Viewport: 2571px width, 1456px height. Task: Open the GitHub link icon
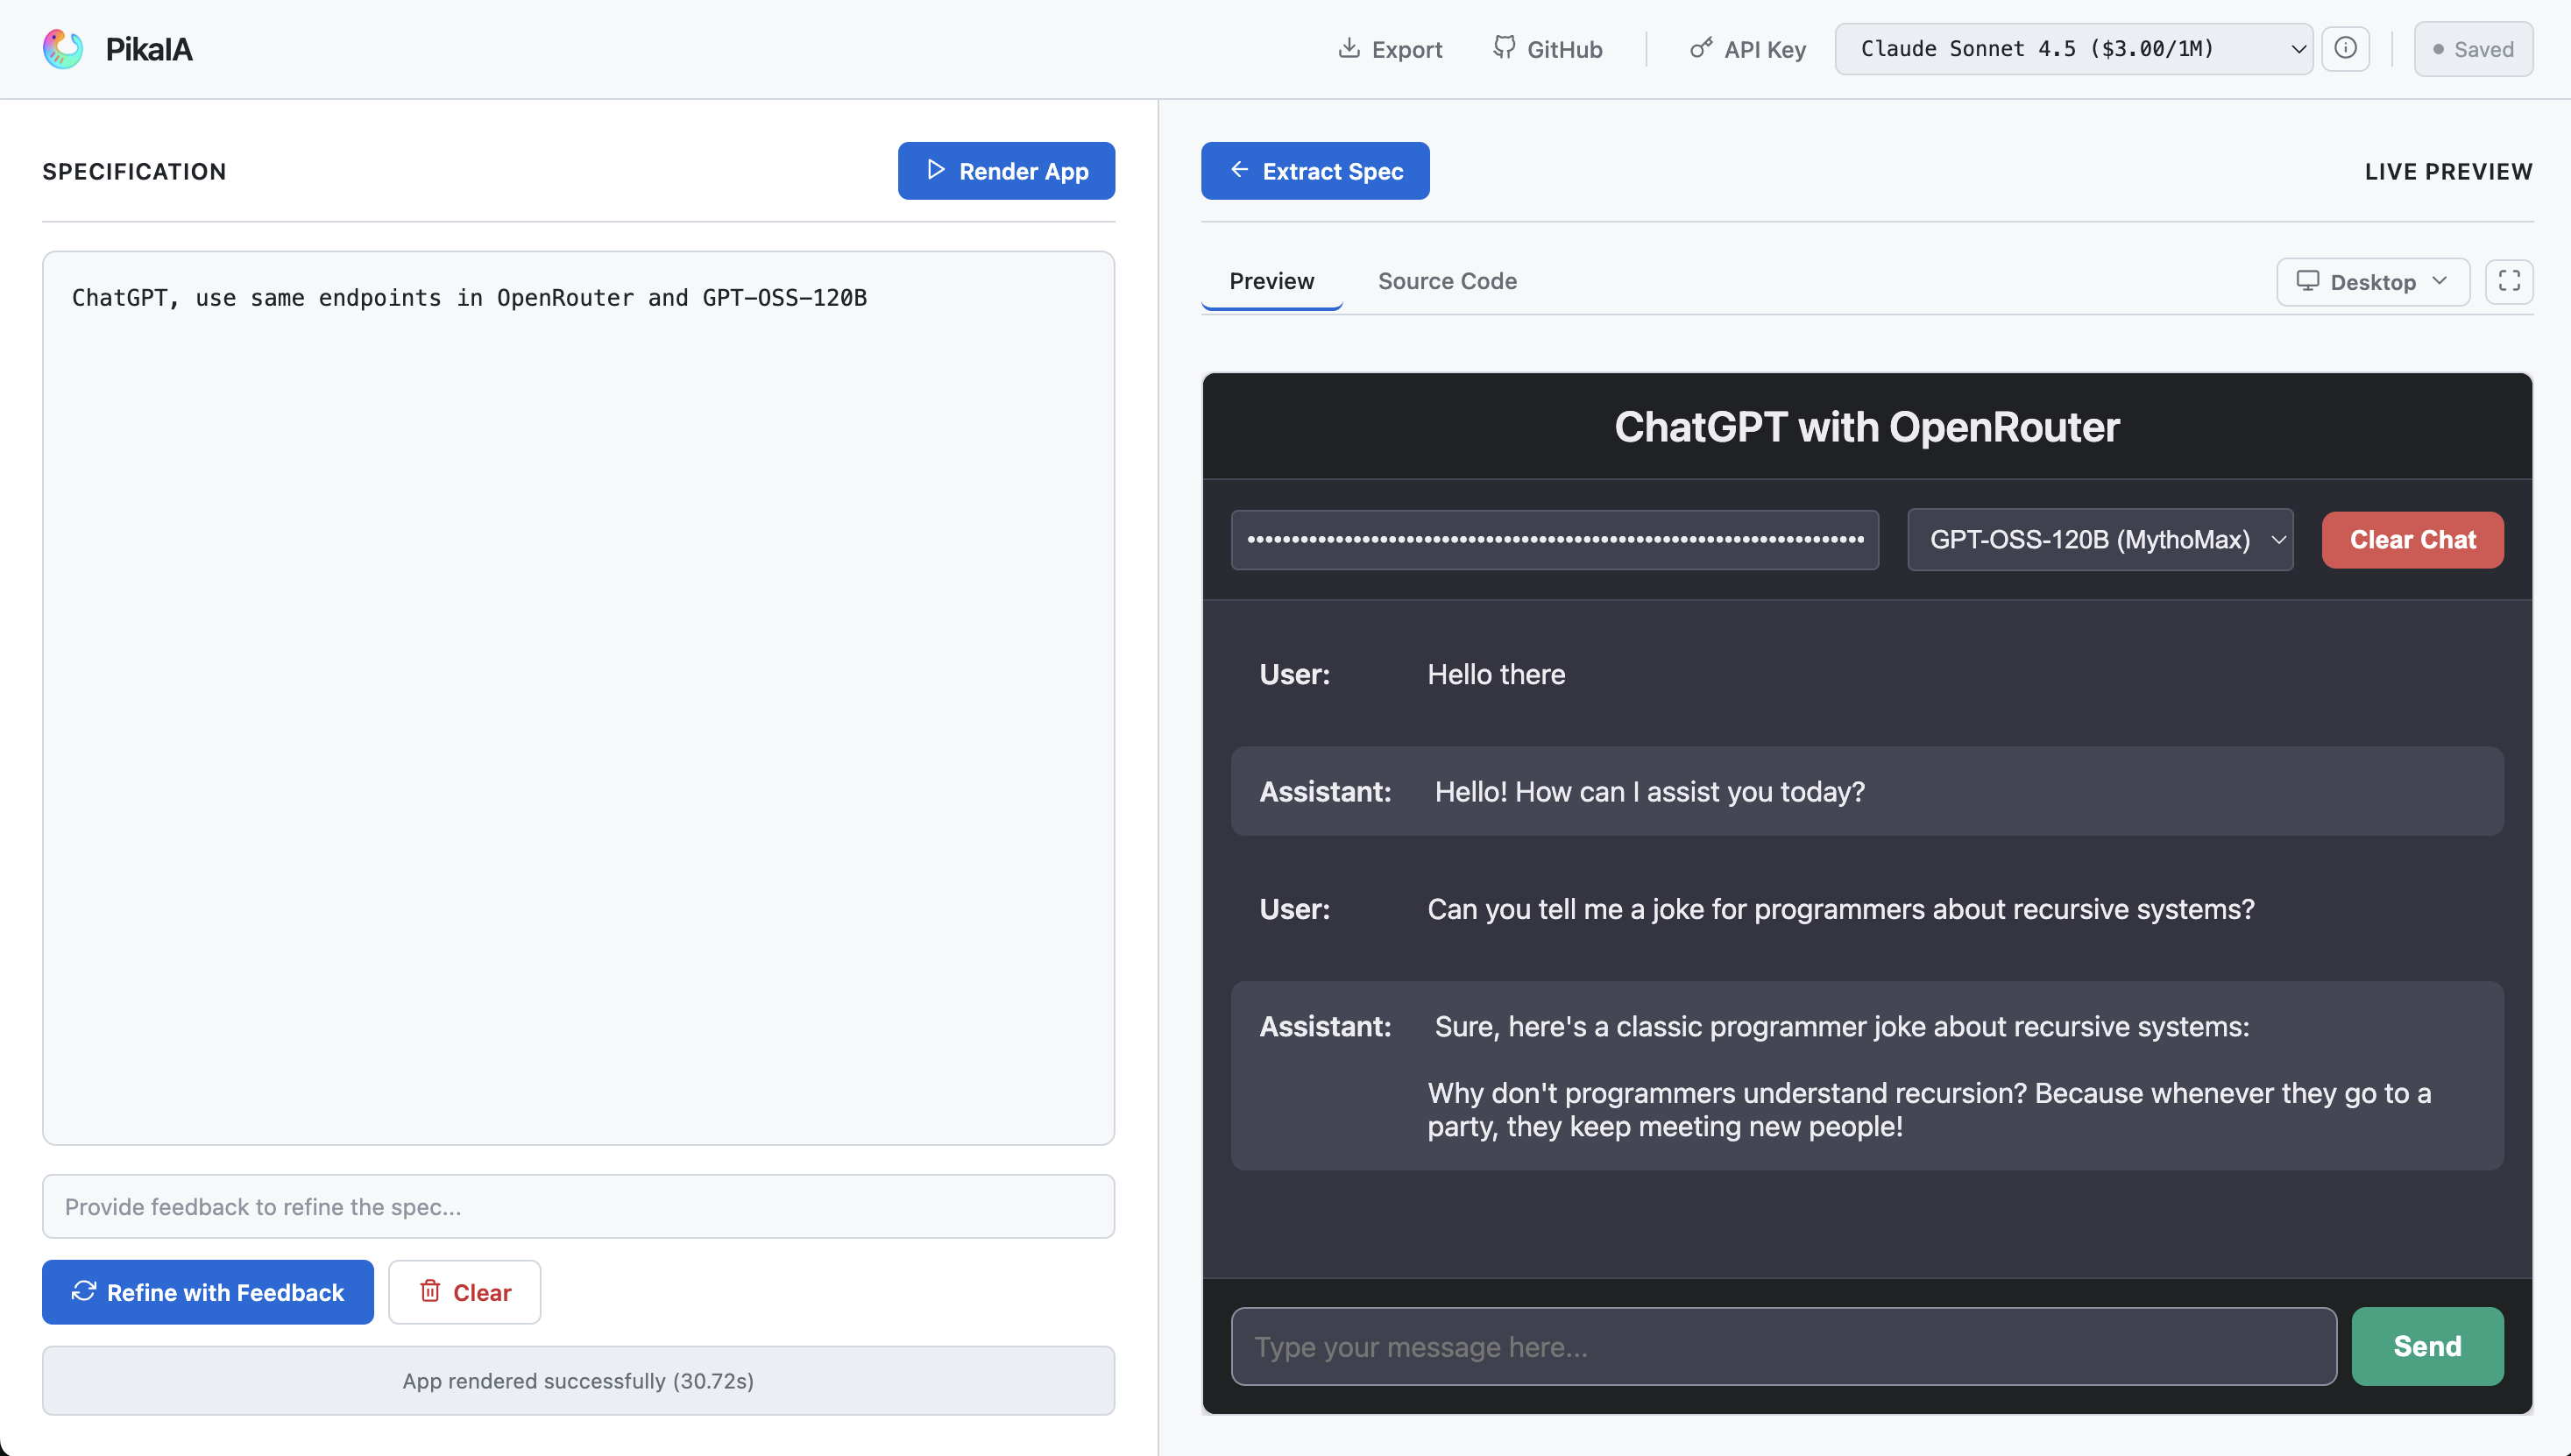1503,48
